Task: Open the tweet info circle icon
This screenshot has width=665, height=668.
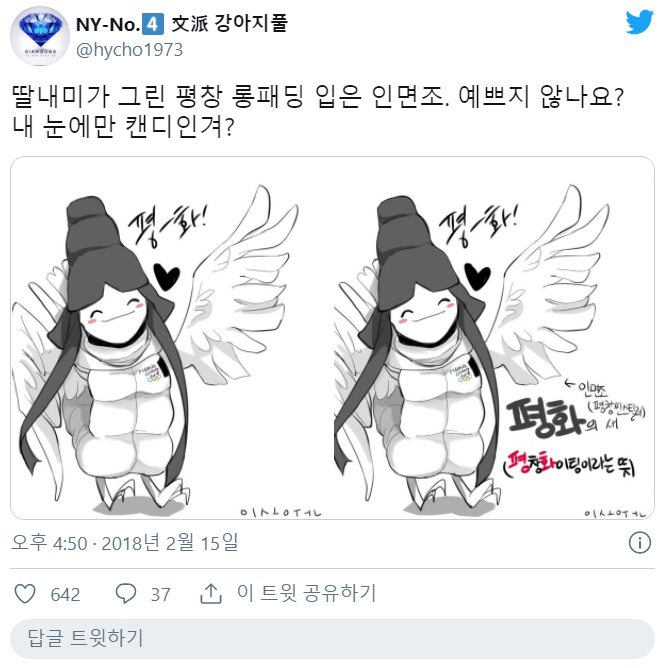Action: click(x=639, y=543)
